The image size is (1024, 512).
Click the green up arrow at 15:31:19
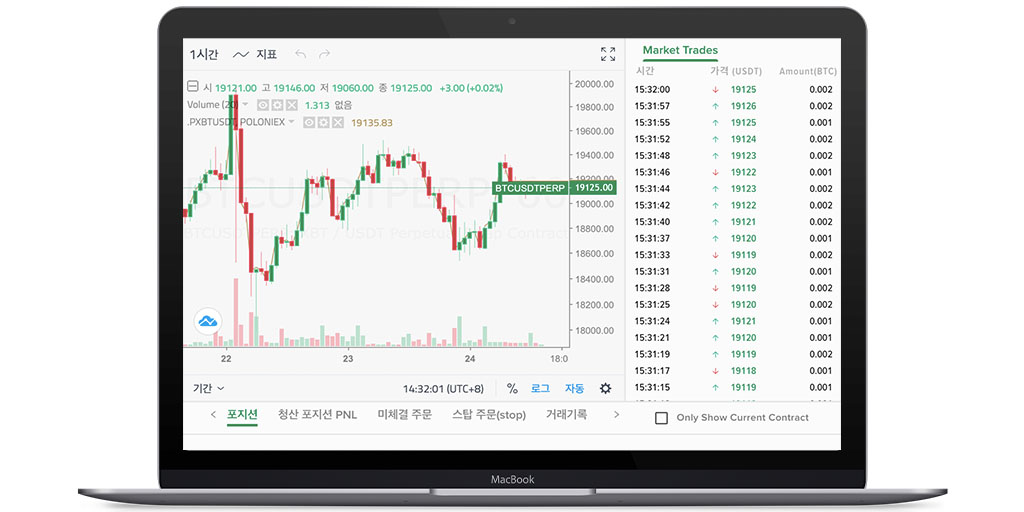pyautogui.click(x=715, y=354)
